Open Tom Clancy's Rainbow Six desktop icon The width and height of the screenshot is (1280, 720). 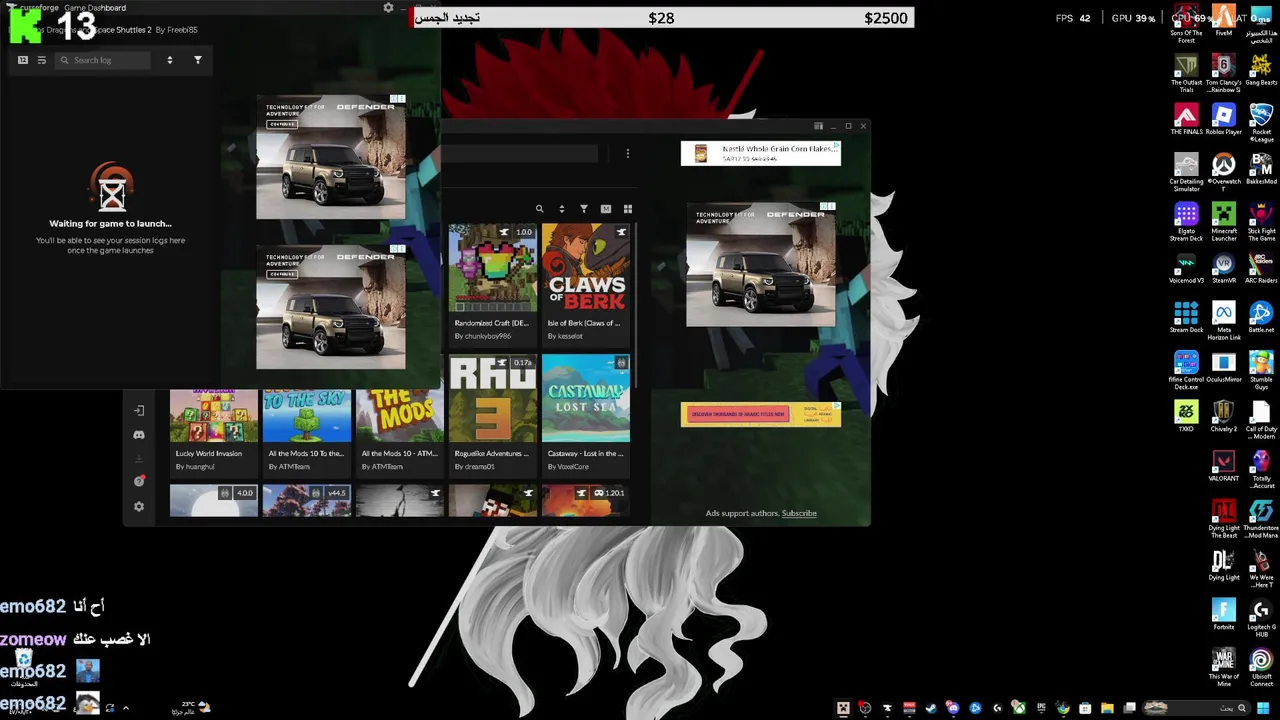pyautogui.click(x=1223, y=74)
